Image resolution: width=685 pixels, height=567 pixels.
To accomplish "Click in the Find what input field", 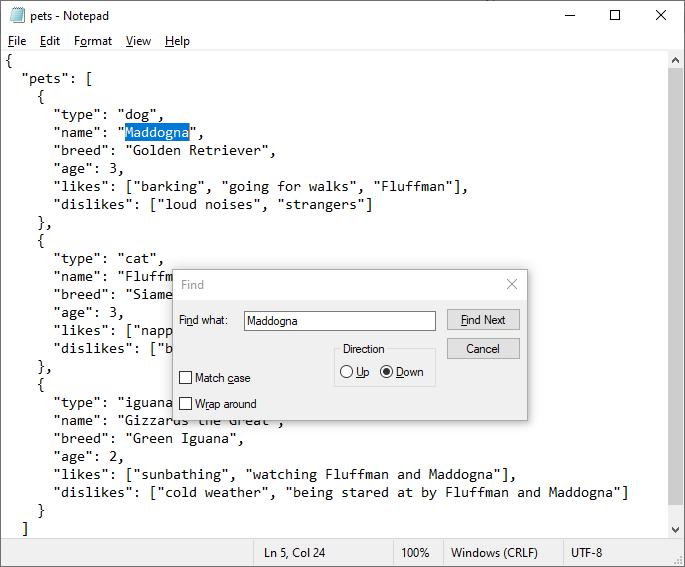I will coord(340,321).
